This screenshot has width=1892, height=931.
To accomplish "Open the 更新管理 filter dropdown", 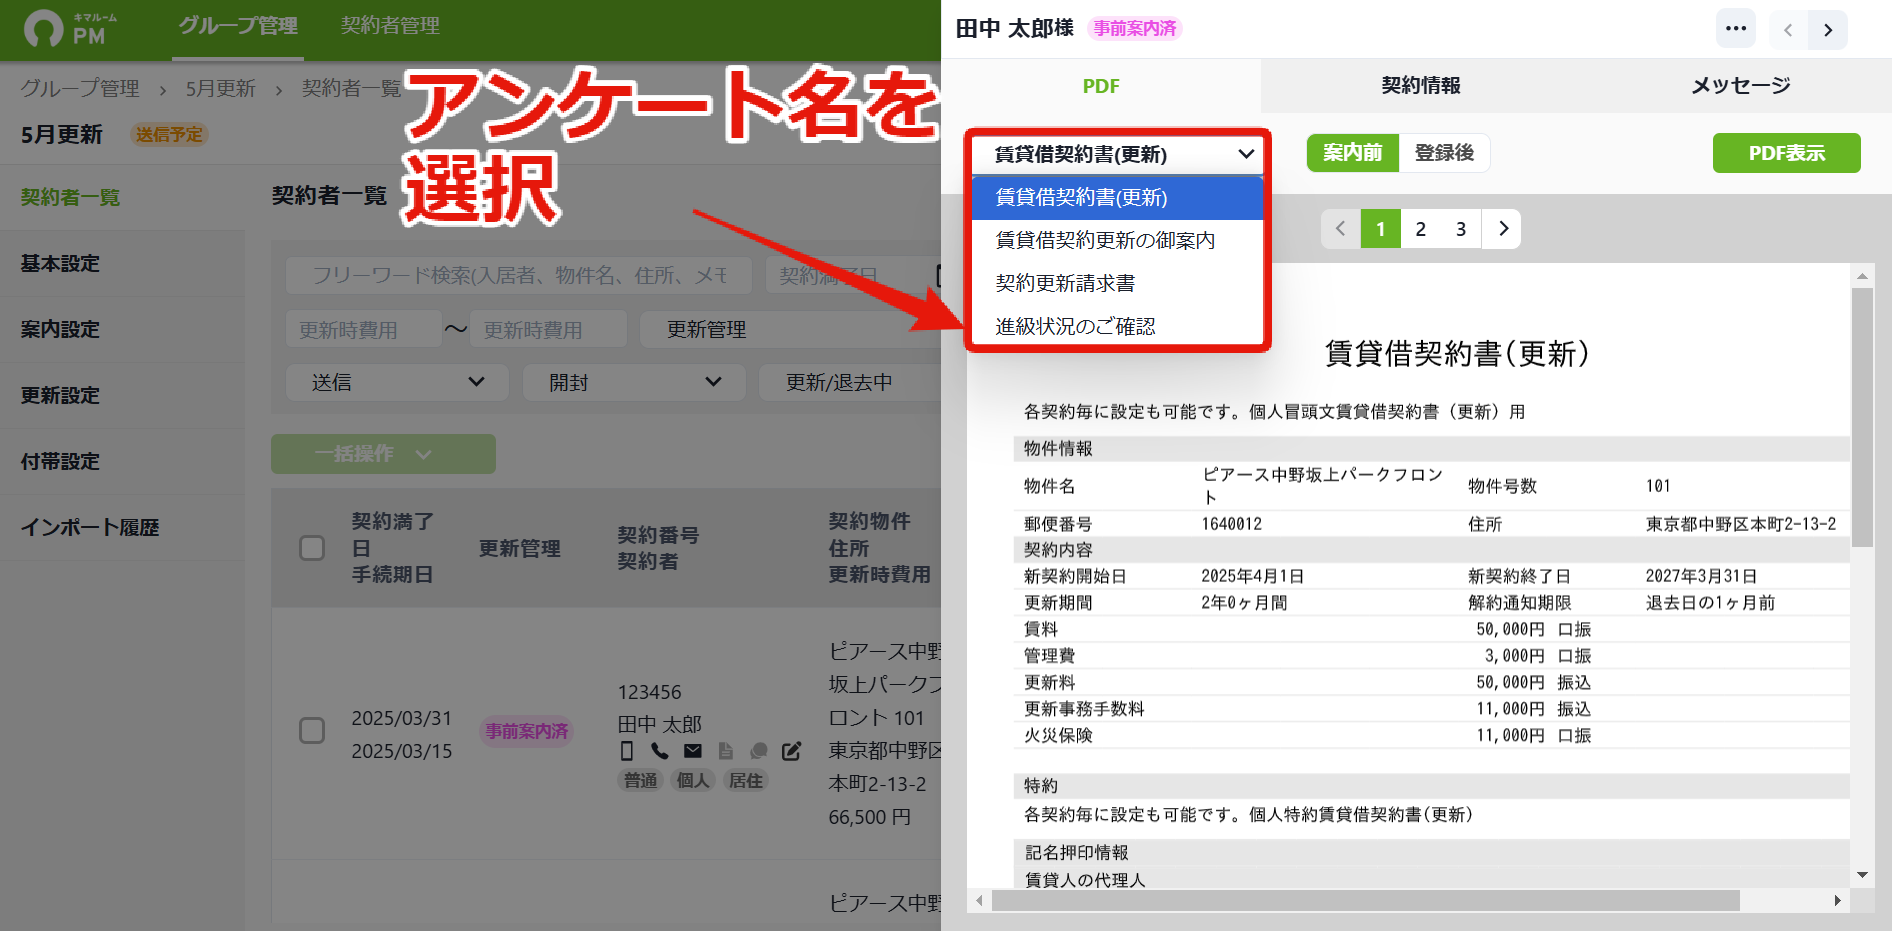I will click(790, 329).
